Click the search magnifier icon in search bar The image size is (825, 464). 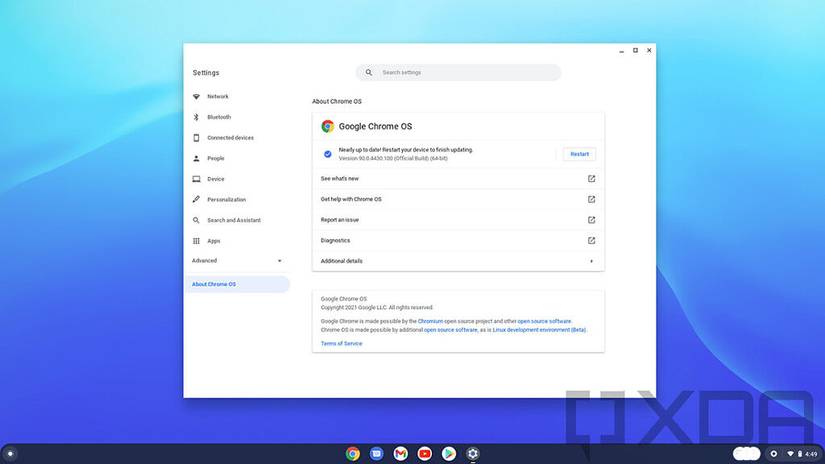click(x=369, y=73)
